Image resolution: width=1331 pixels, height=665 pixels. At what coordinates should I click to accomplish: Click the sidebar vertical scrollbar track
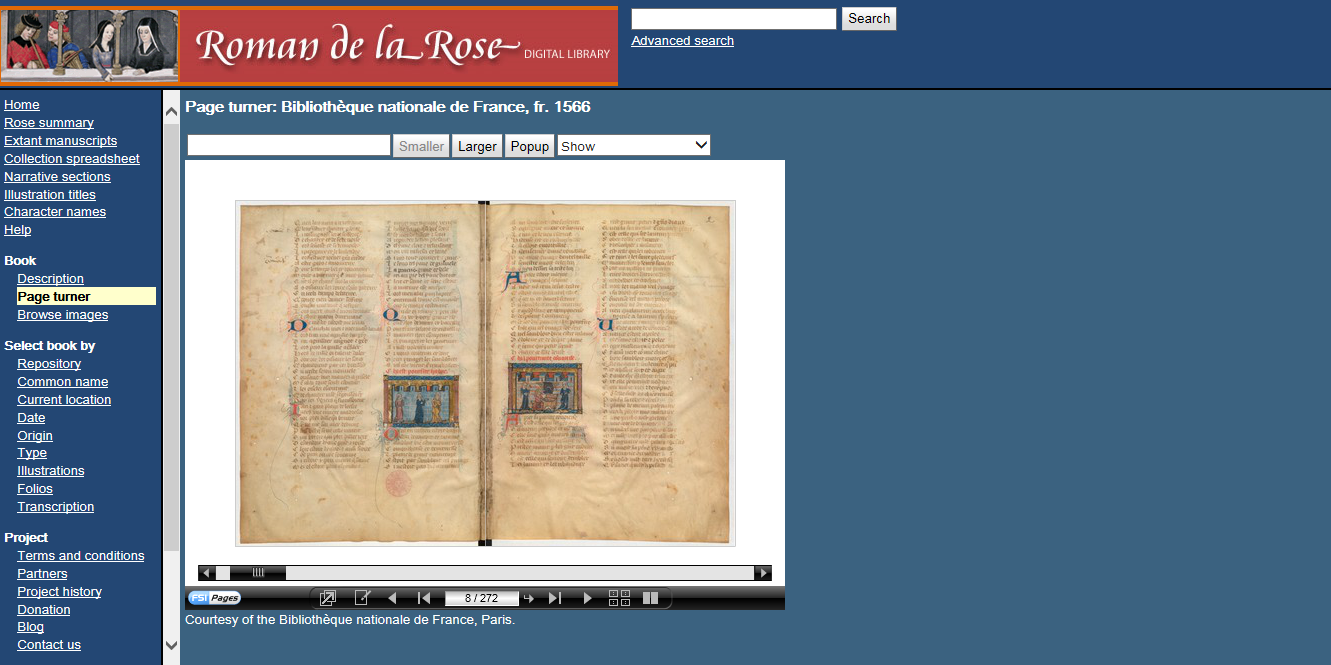[171, 380]
